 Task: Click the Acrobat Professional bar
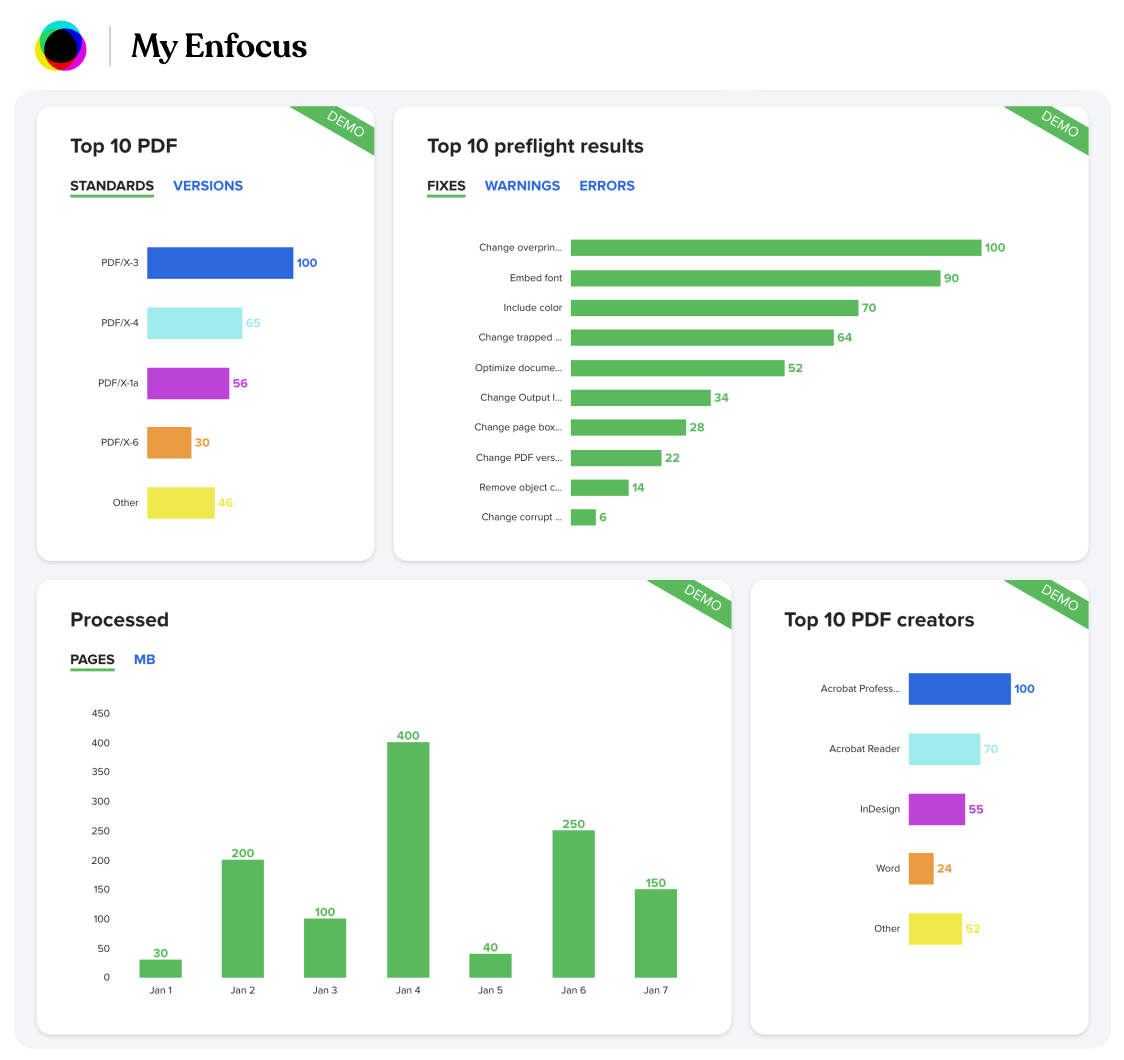click(958, 689)
